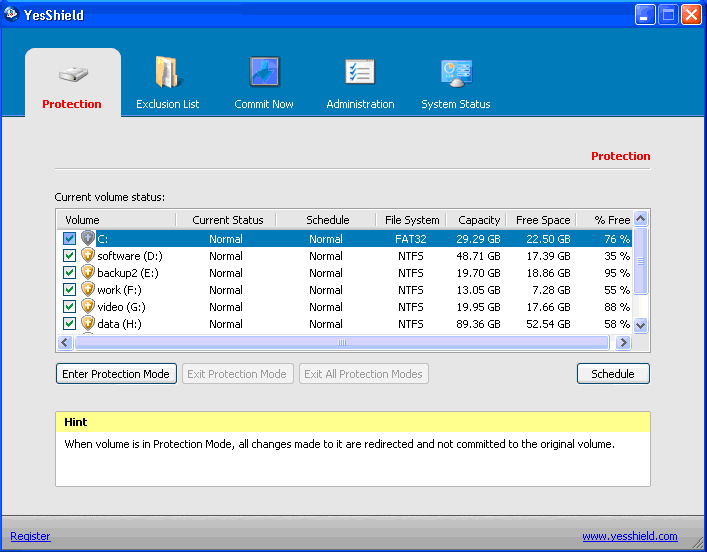This screenshot has height=552, width=707.
Task: Click the volume list scroll up arrow
Action: [640, 219]
